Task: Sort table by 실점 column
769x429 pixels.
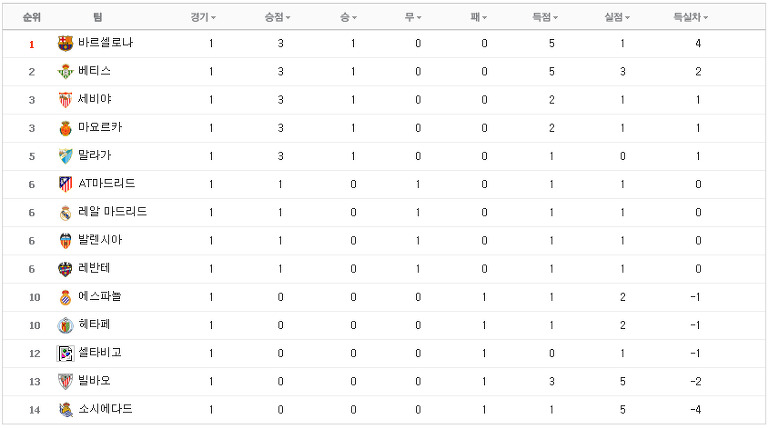Action: [x=617, y=18]
